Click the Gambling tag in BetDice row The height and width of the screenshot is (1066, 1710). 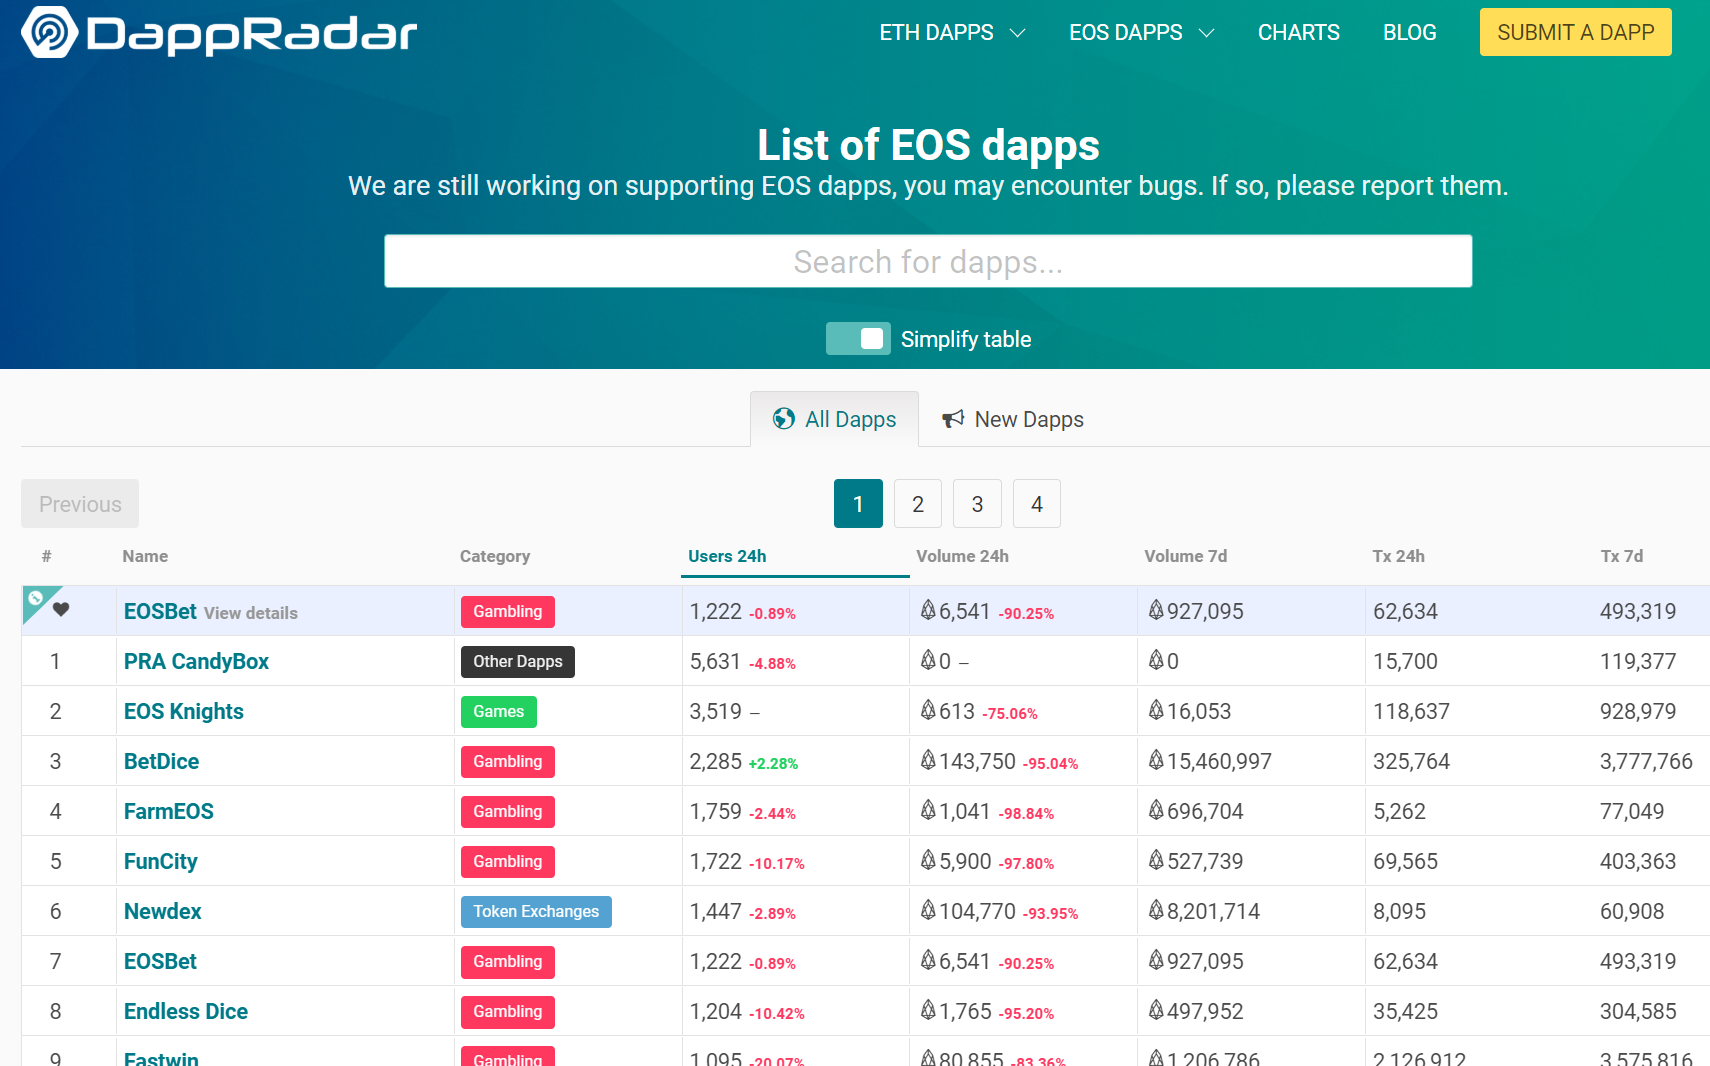pyautogui.click(x=508, y=762)
